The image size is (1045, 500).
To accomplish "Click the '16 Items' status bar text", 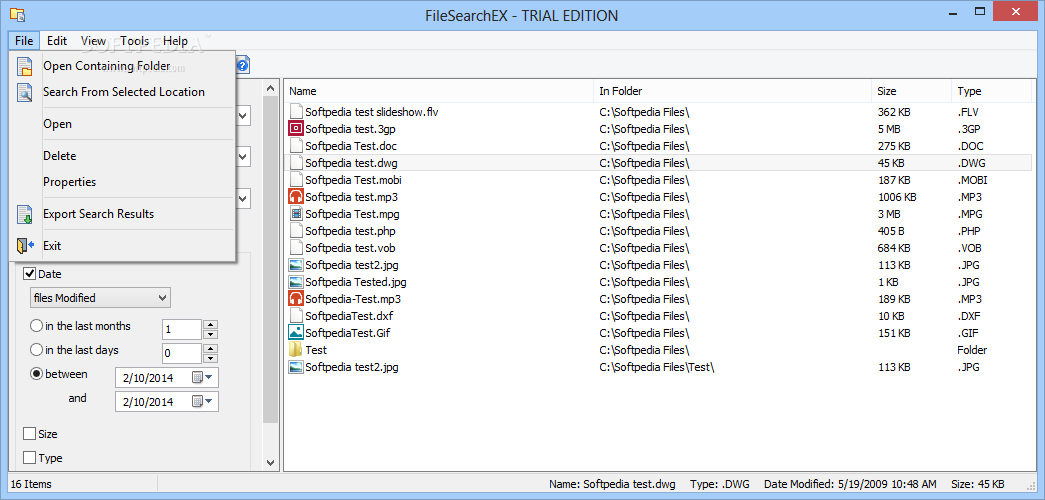I will tap(31, 484).
